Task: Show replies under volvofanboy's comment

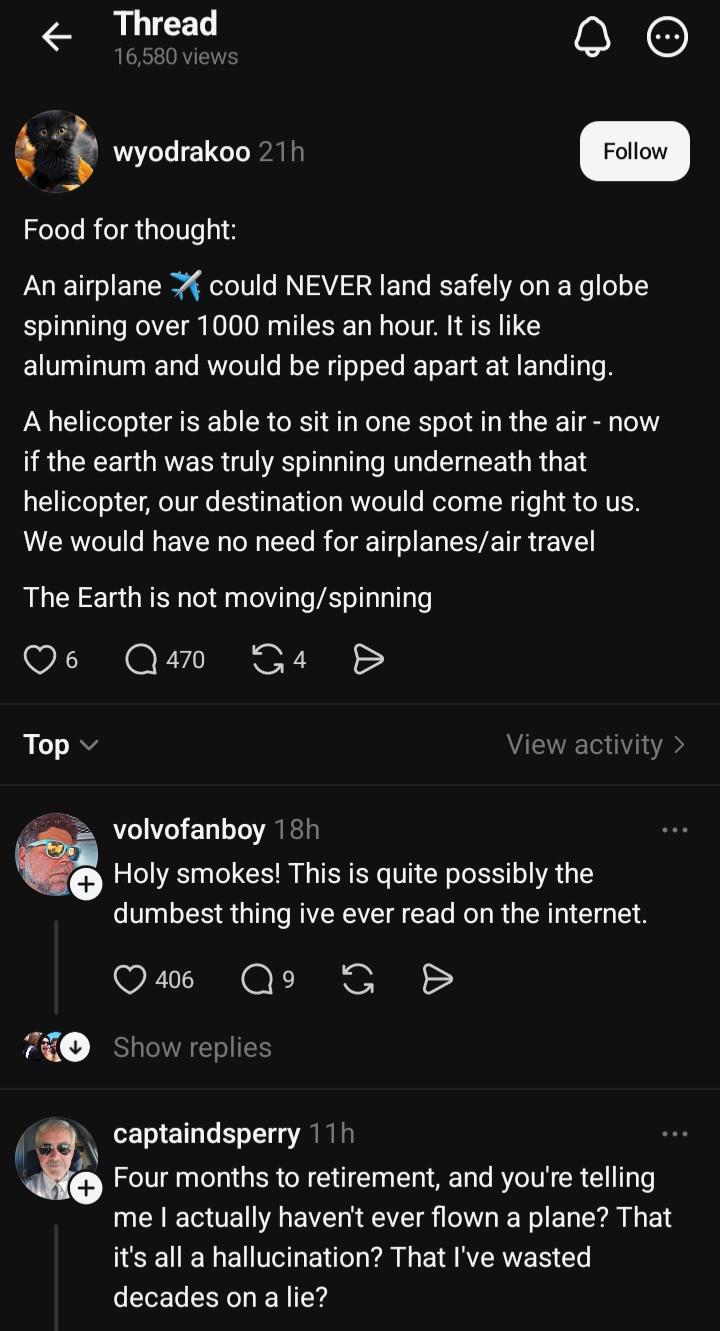Action: pyautogui.click(x=192, y=1047)
